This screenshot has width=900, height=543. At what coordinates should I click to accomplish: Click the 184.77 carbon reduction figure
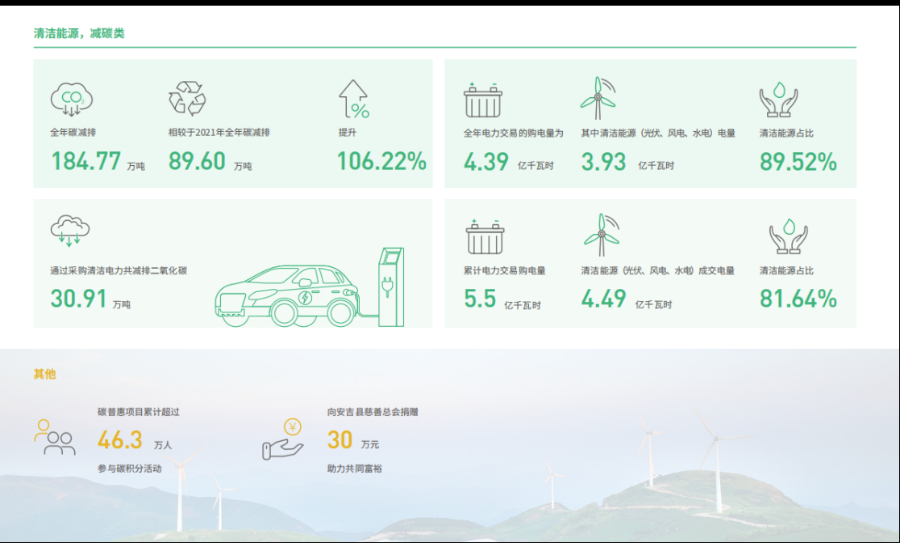pos(85,161)
